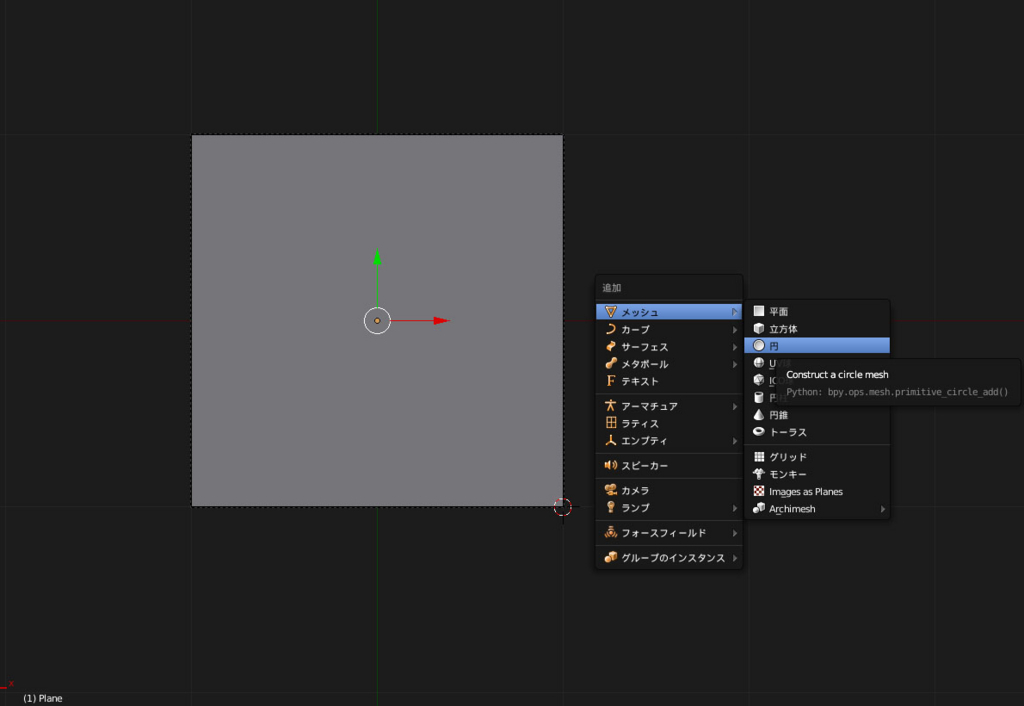
Task: Click the Images as Planes checker icon
Action: click(759, 491)
